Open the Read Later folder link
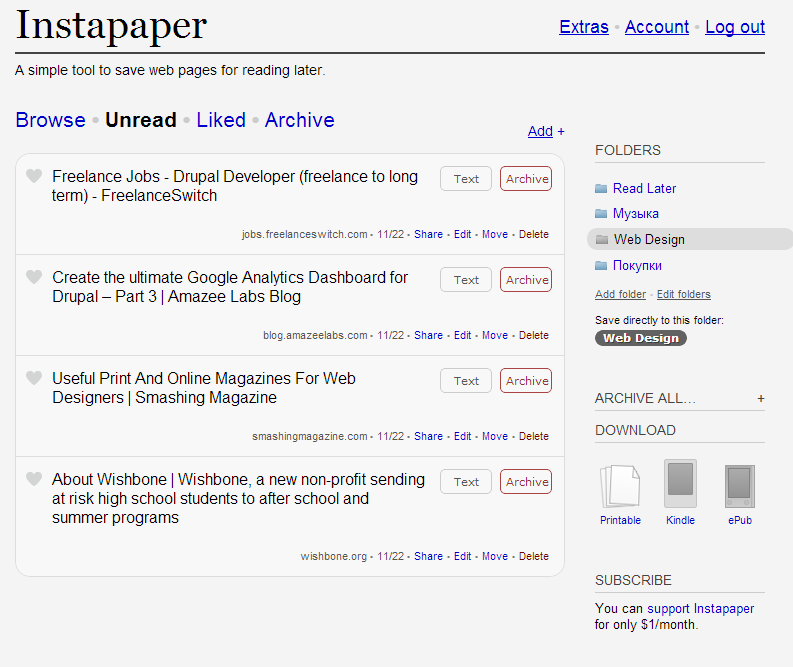793x667 pixels. click(644, 189)
